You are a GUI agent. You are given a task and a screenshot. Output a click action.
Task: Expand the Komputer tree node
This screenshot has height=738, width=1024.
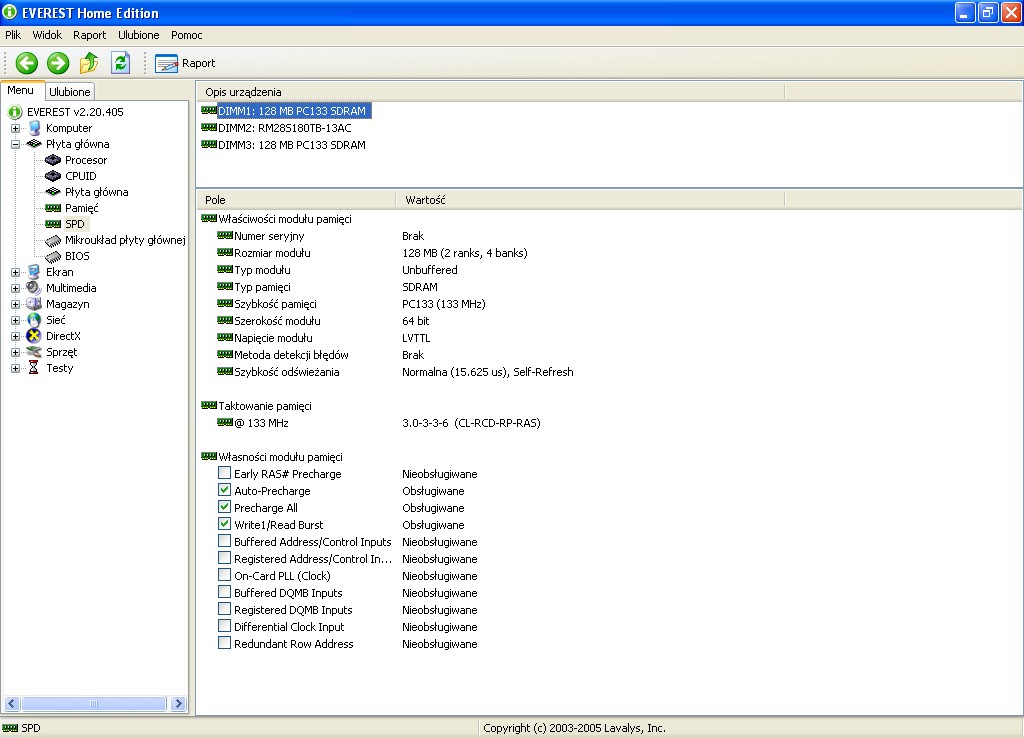tap(15, 129)
